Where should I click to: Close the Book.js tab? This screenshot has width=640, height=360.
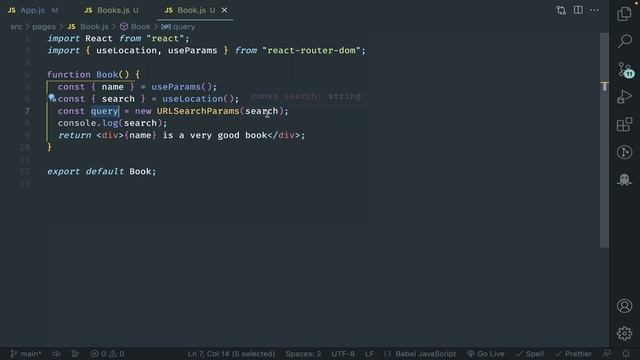coord(224,10)
